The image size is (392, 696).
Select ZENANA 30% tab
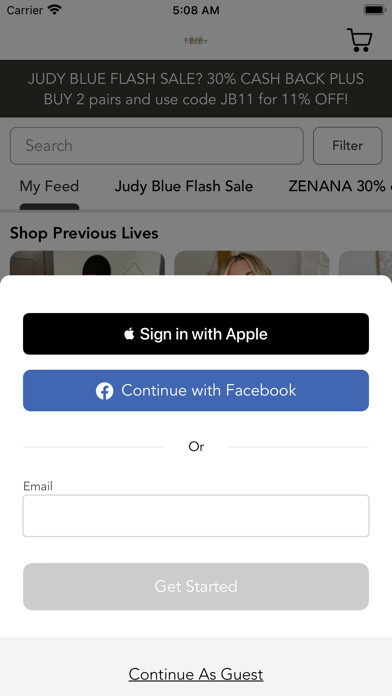[340, 186]
